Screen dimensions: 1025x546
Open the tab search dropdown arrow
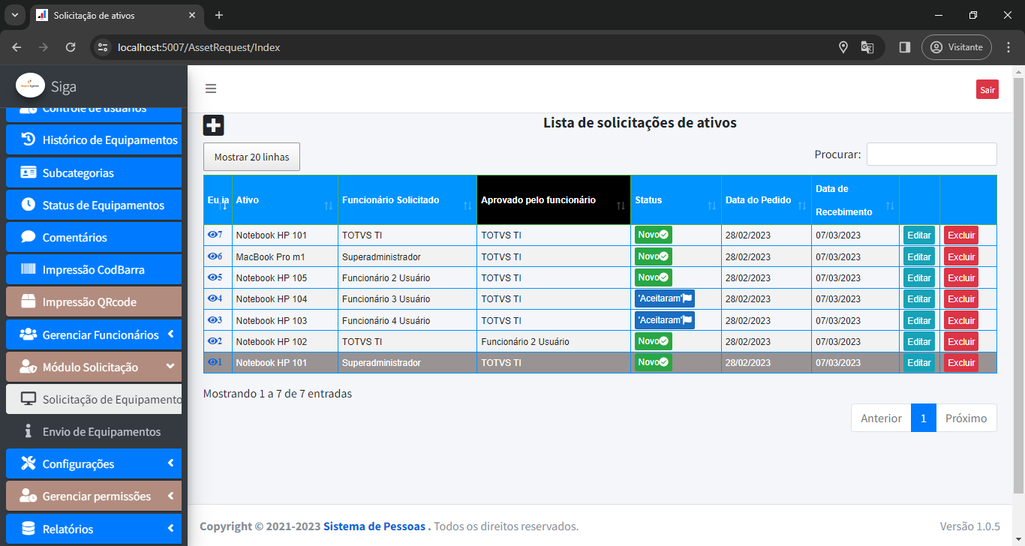pos(14,15)
